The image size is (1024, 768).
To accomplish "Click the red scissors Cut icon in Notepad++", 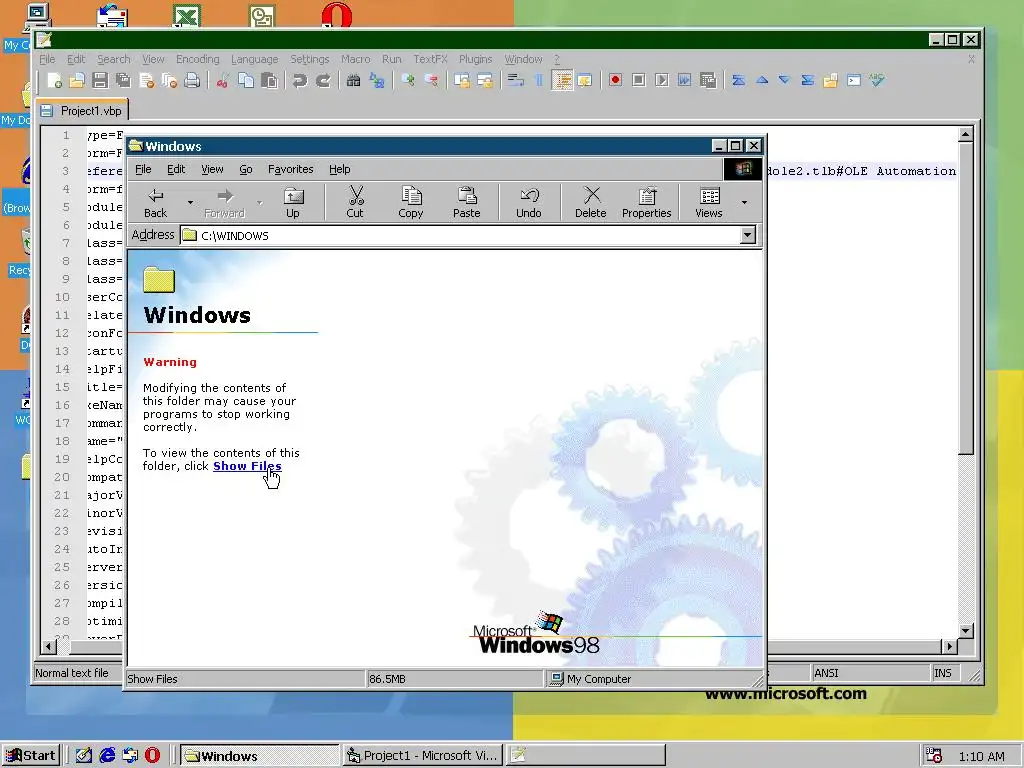I will [223, 81].
